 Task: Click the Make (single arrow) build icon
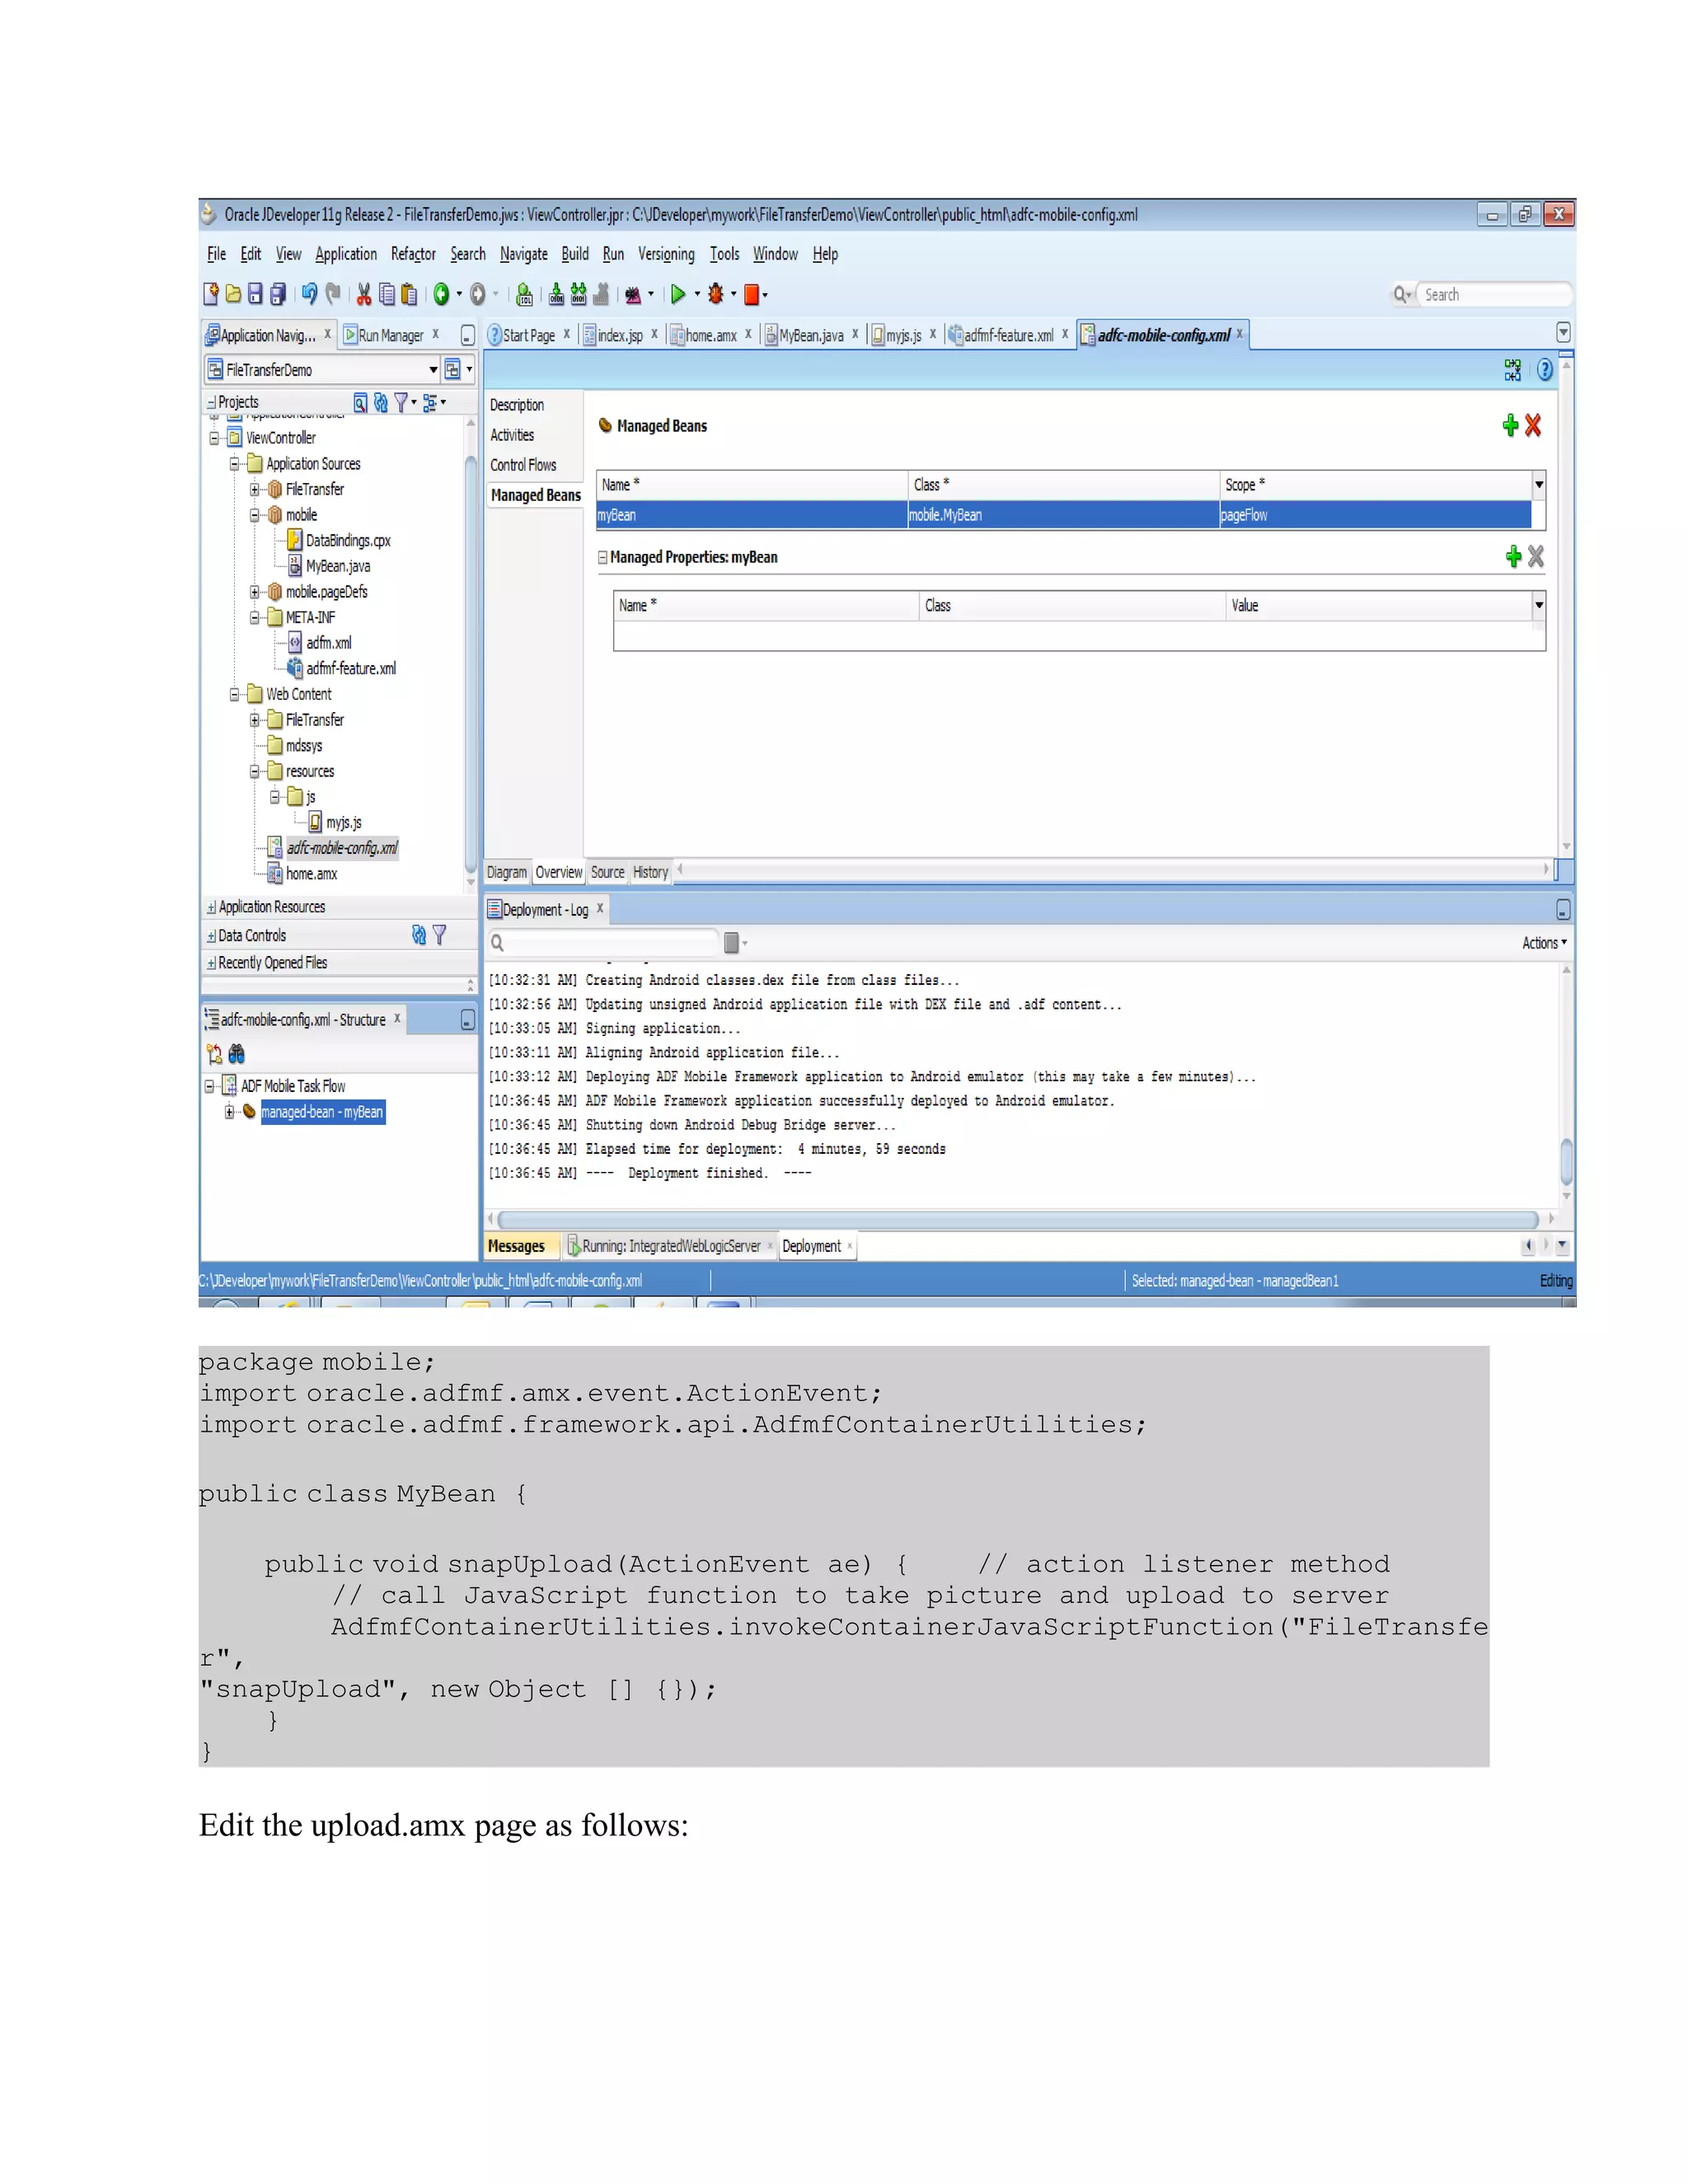pyautogui.click(x=556, y=294)
